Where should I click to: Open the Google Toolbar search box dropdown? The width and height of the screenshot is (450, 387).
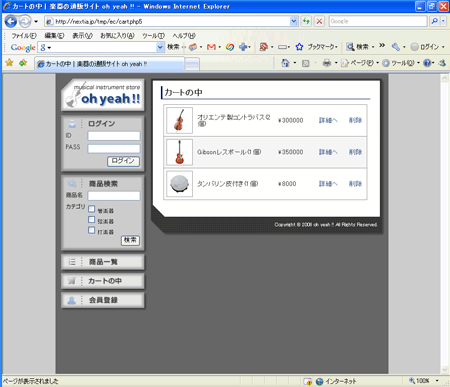(x=160, y=47)
